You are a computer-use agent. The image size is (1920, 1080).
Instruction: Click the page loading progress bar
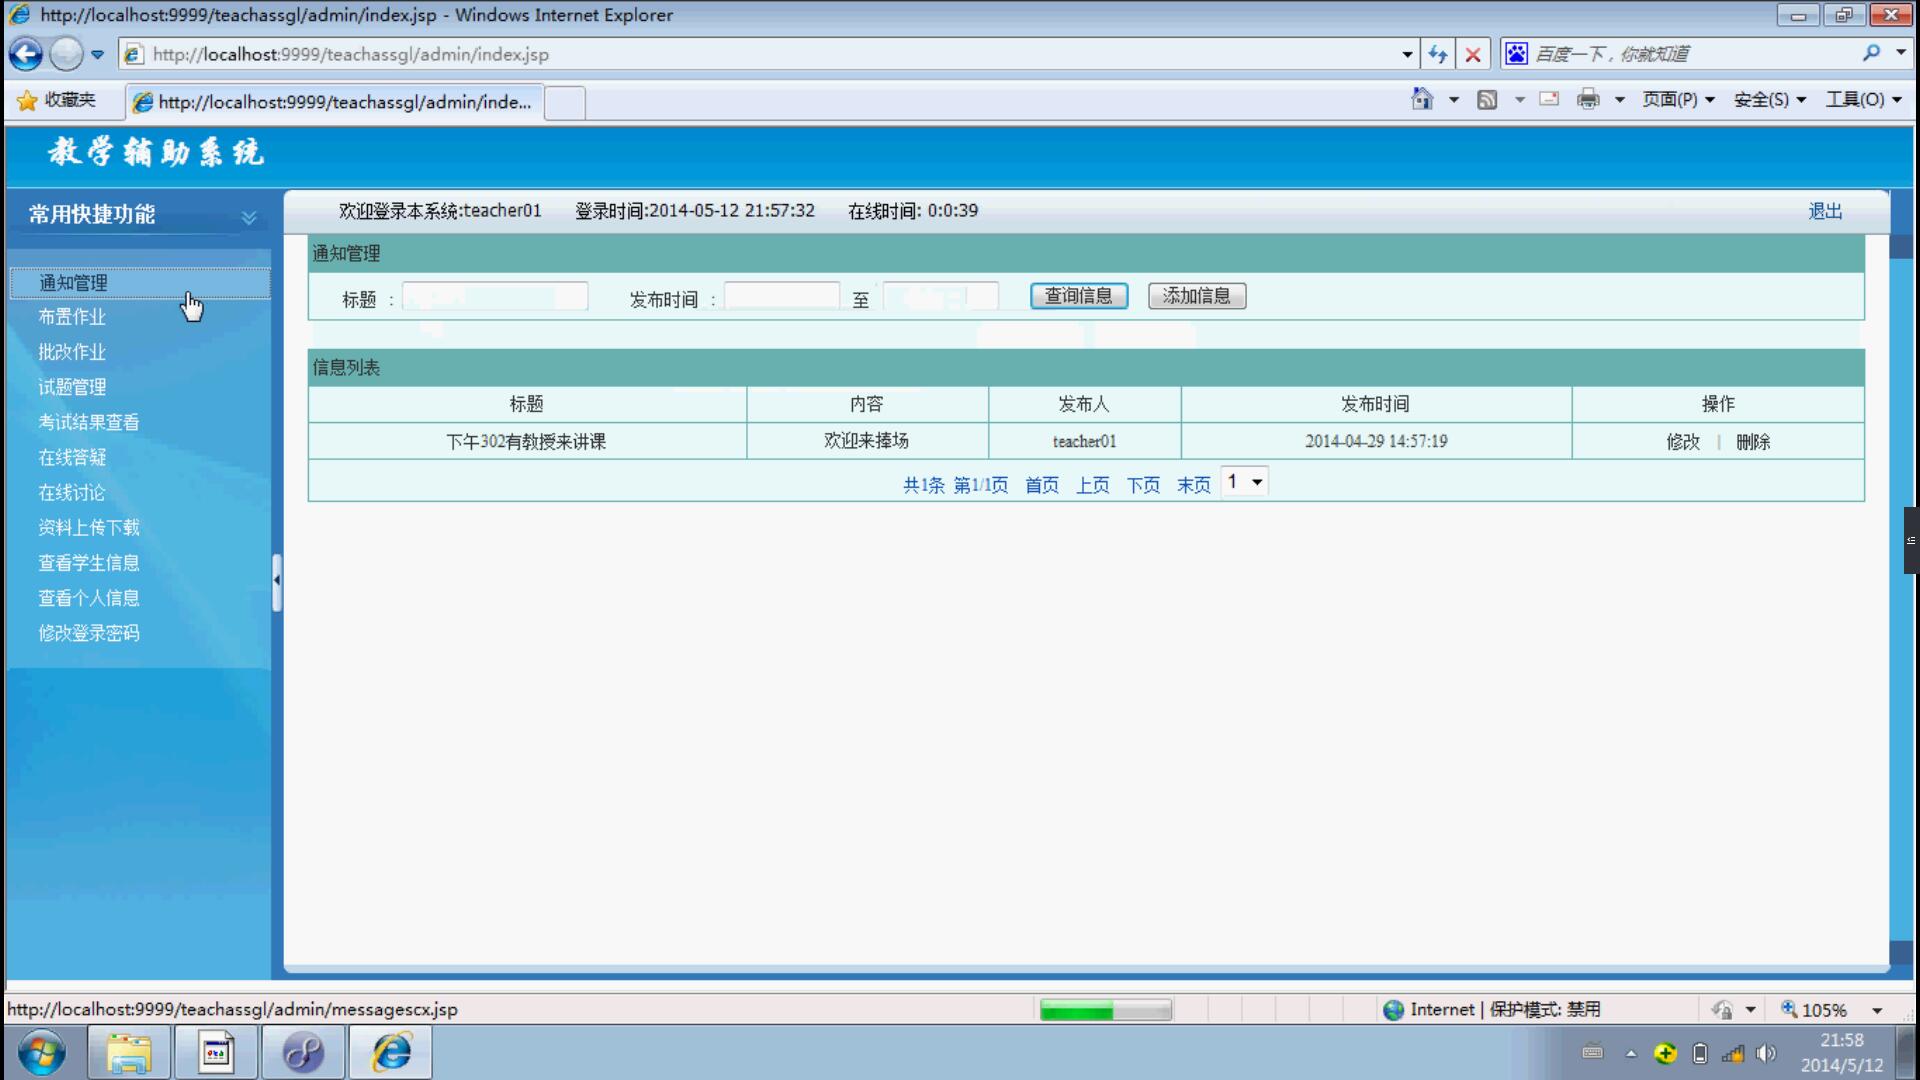point(1106,1010)
